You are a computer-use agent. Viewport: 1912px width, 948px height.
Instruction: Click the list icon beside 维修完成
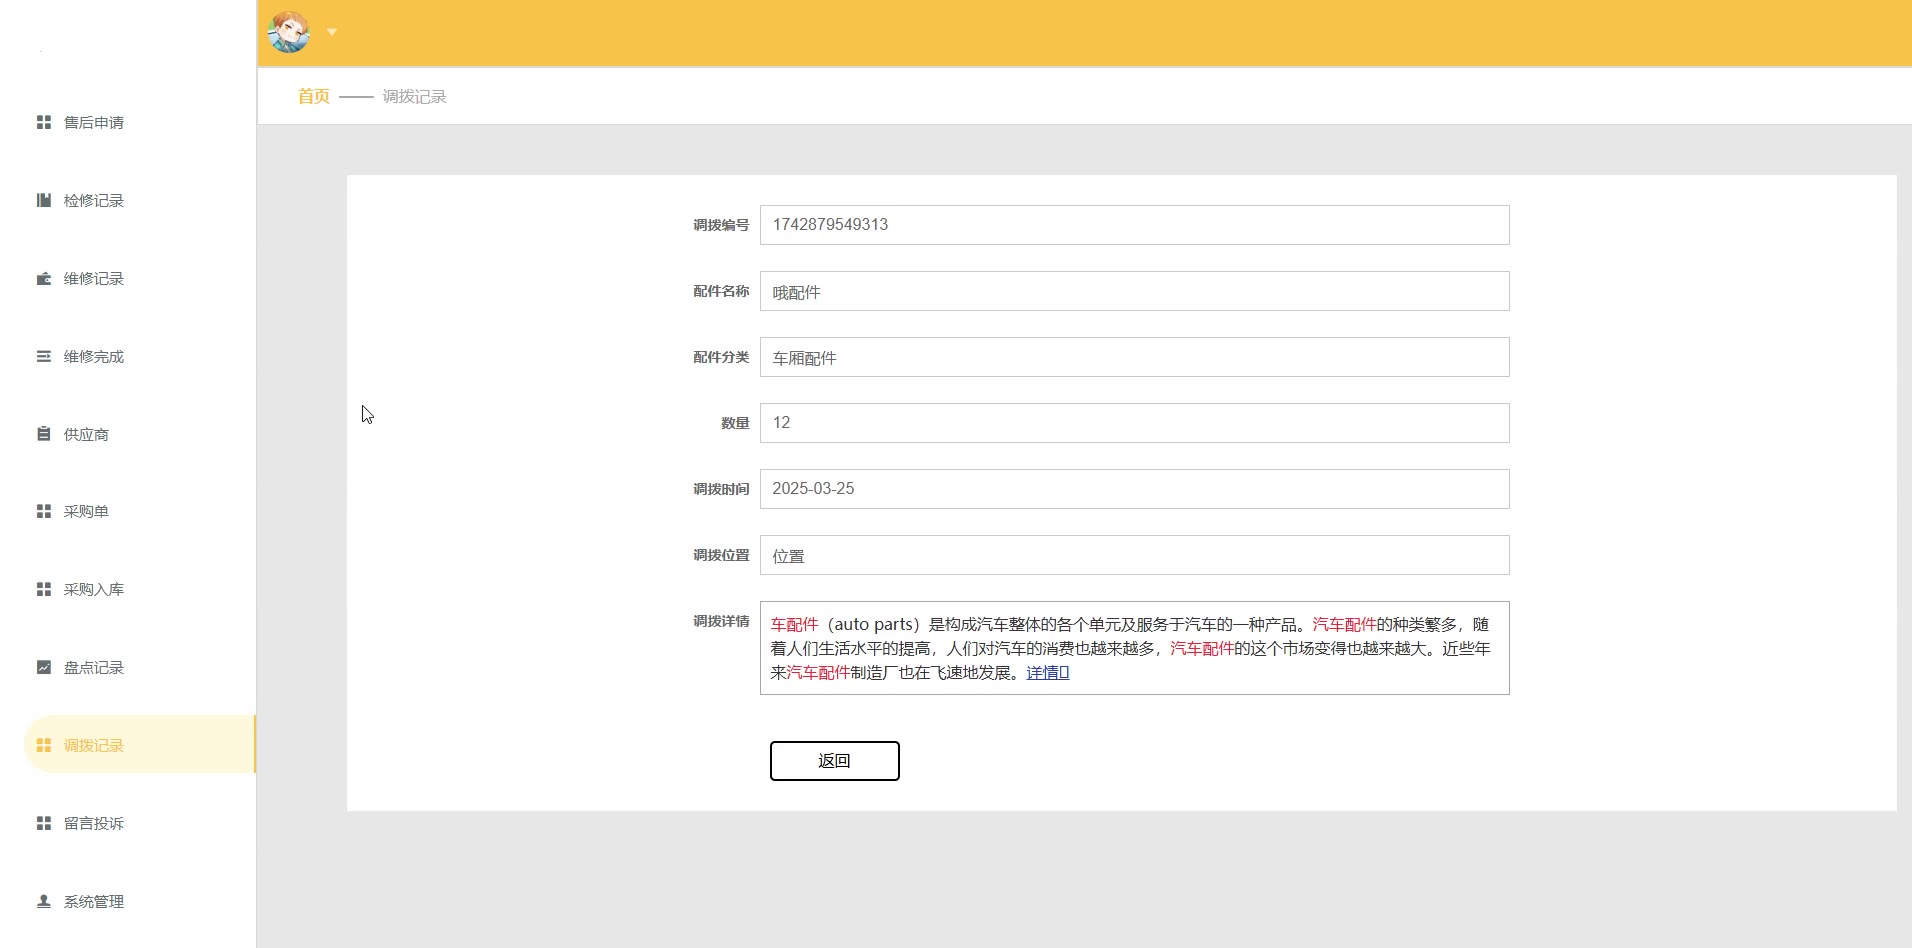pyautogui.click(x=44, y=356)
